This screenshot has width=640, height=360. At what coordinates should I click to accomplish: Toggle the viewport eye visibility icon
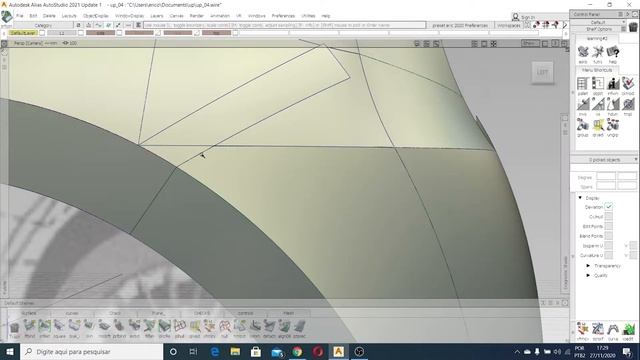pyautogui.click(x=65, y=43)
